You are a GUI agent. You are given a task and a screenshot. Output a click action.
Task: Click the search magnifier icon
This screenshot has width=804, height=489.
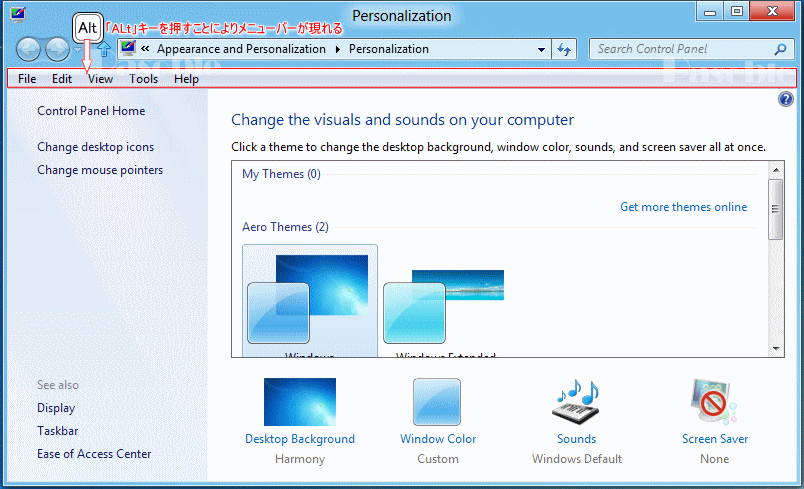pyautogui.click(x=780, y=49)
